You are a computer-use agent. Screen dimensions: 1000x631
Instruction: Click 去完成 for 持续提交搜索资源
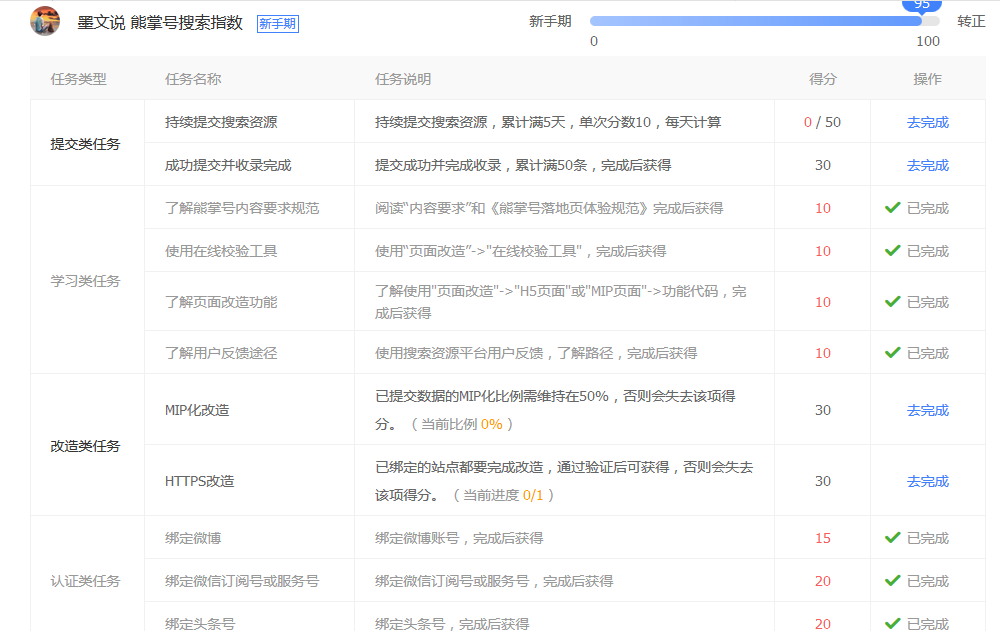pos(928,122)
